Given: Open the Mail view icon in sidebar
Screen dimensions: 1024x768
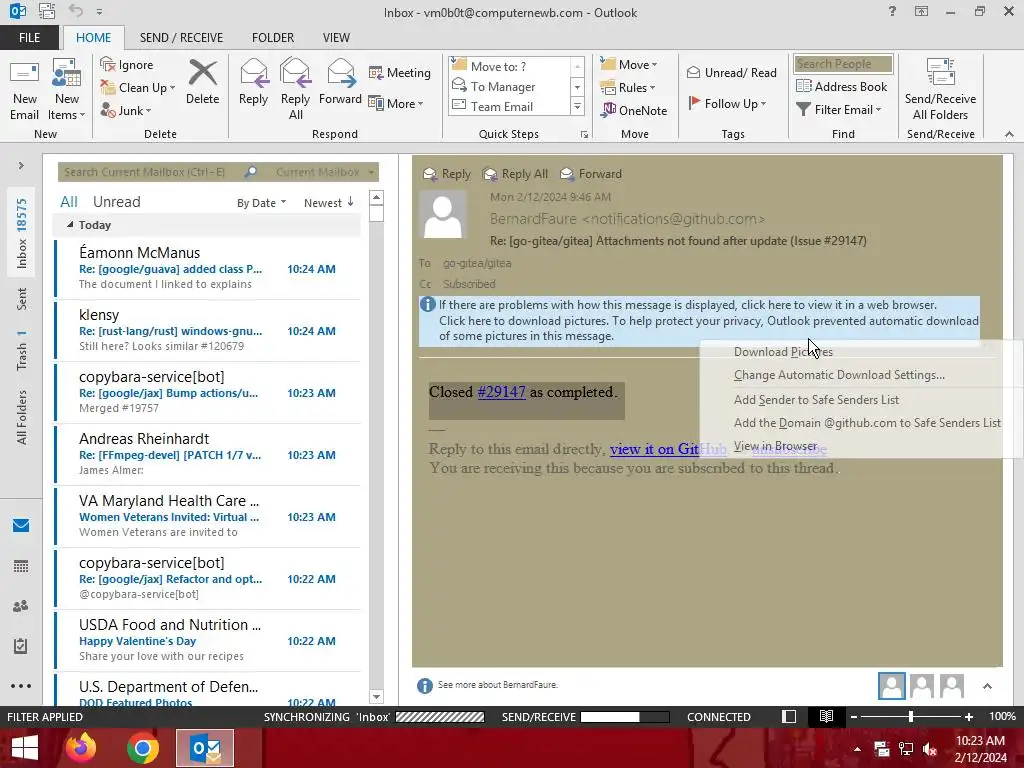Looking at the screenshot, I should tap(21, 525).
